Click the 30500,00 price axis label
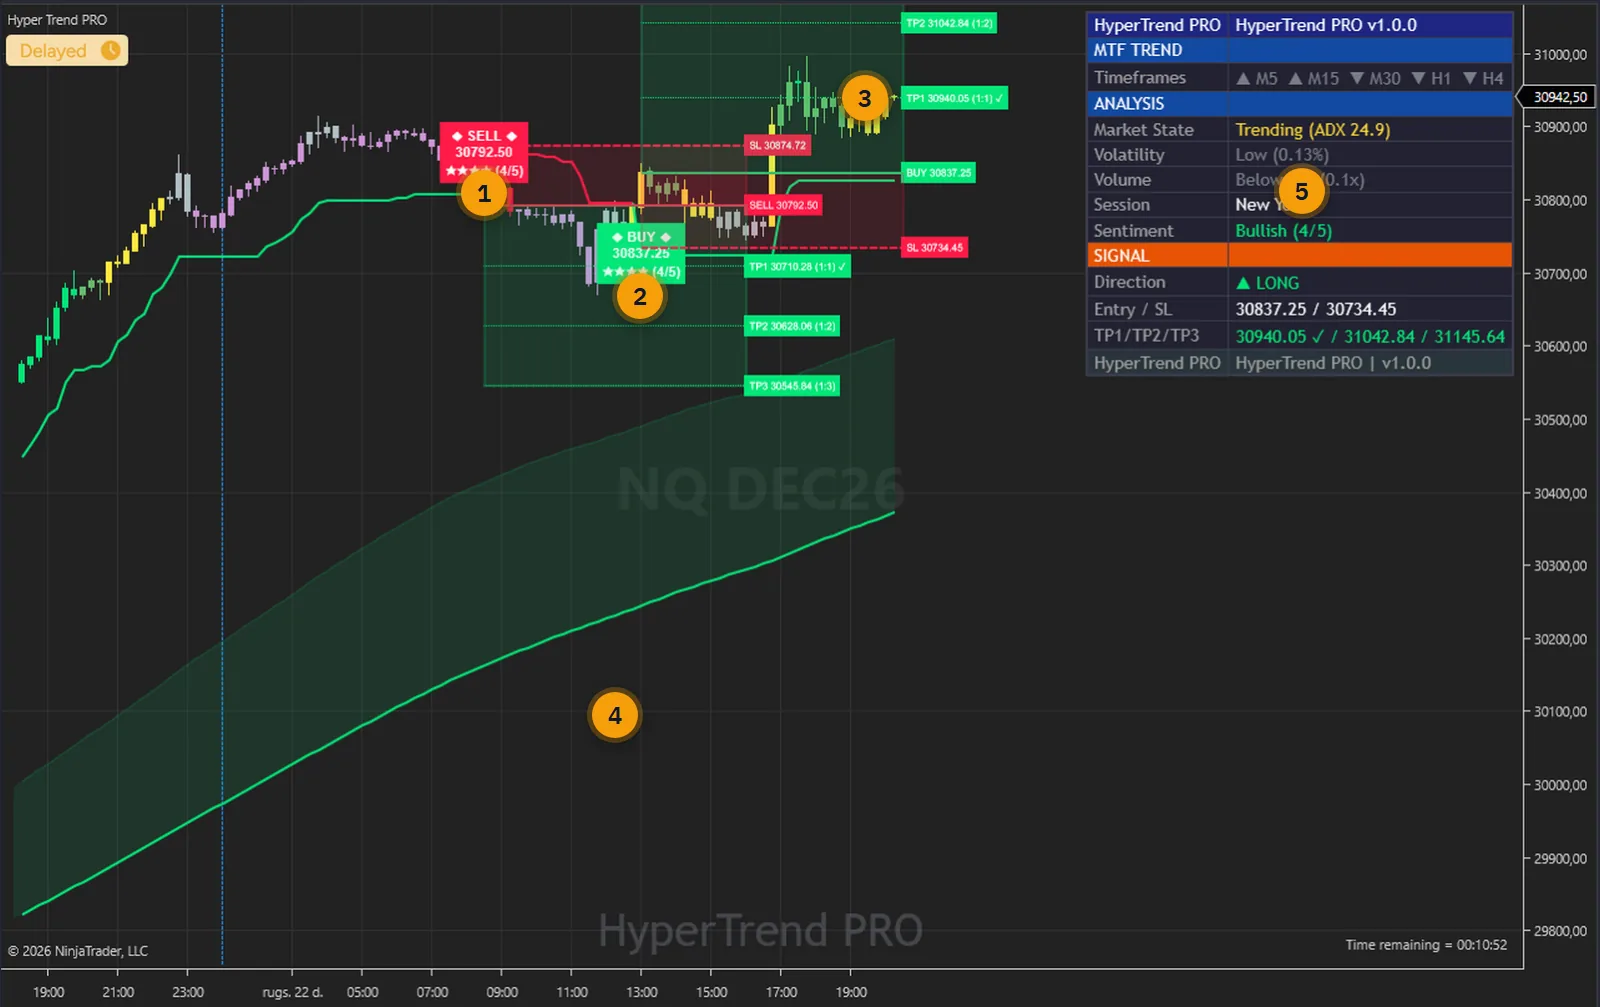This screenshot has width=1600, height=1007. pos(1560,420)
